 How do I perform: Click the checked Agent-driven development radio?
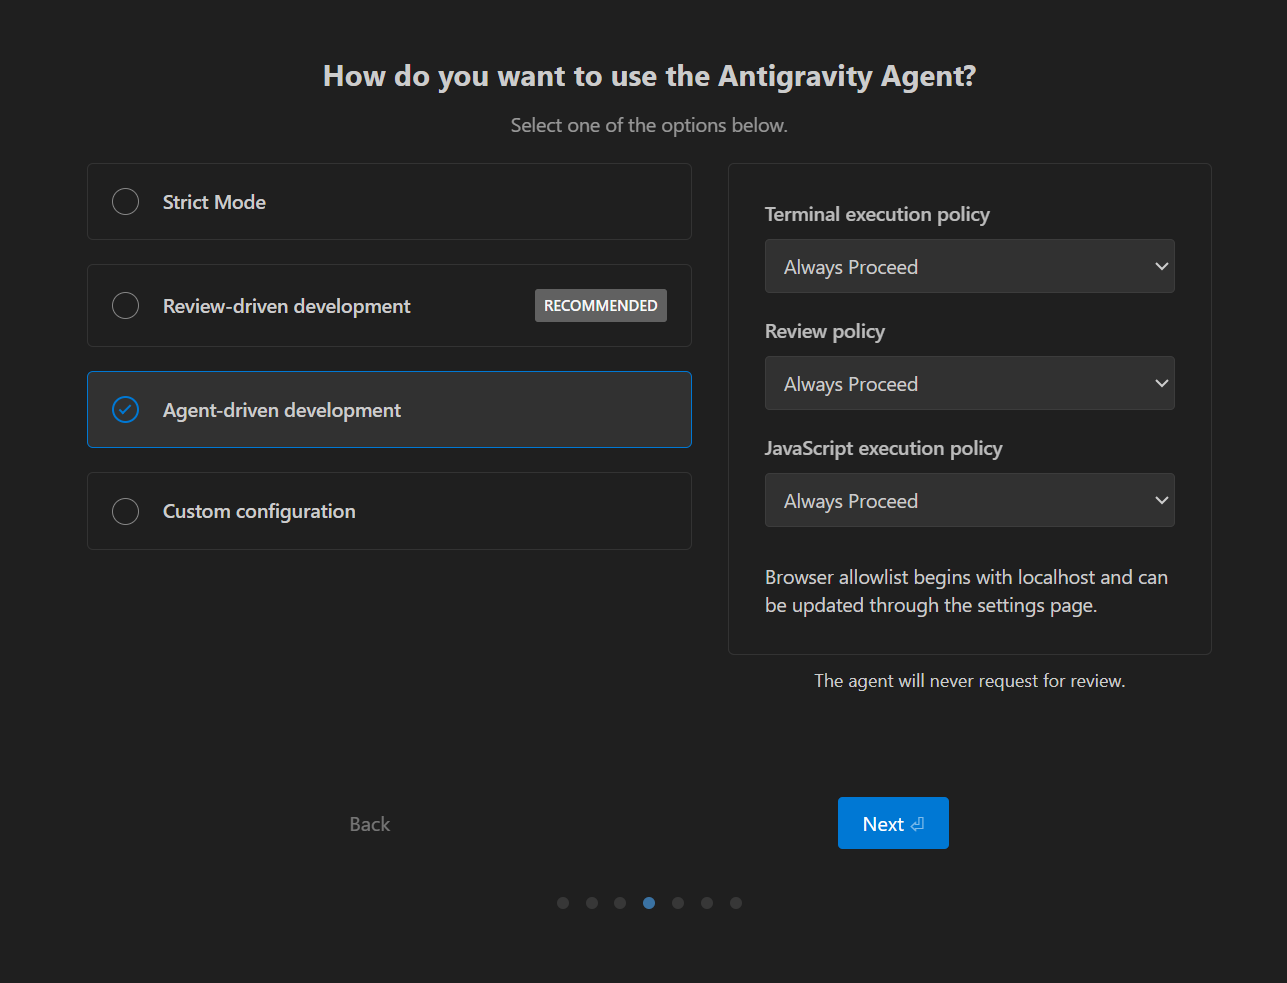tap(126, 410)
